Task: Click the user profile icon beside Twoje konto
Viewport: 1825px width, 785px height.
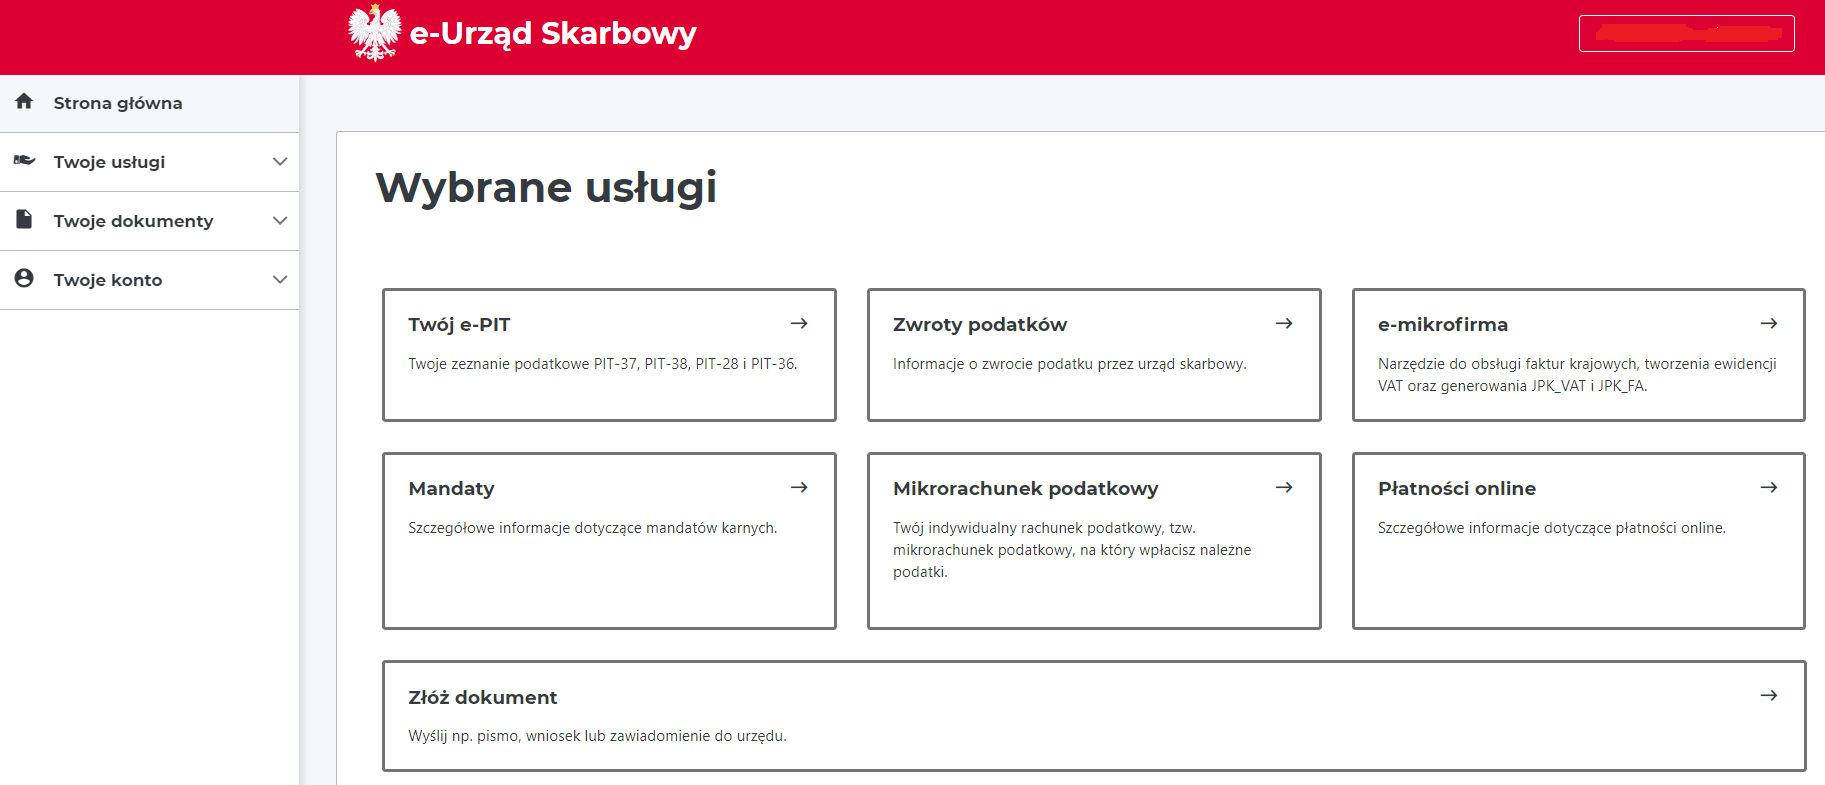Action: pyautogui.click(x=24, y=279)
